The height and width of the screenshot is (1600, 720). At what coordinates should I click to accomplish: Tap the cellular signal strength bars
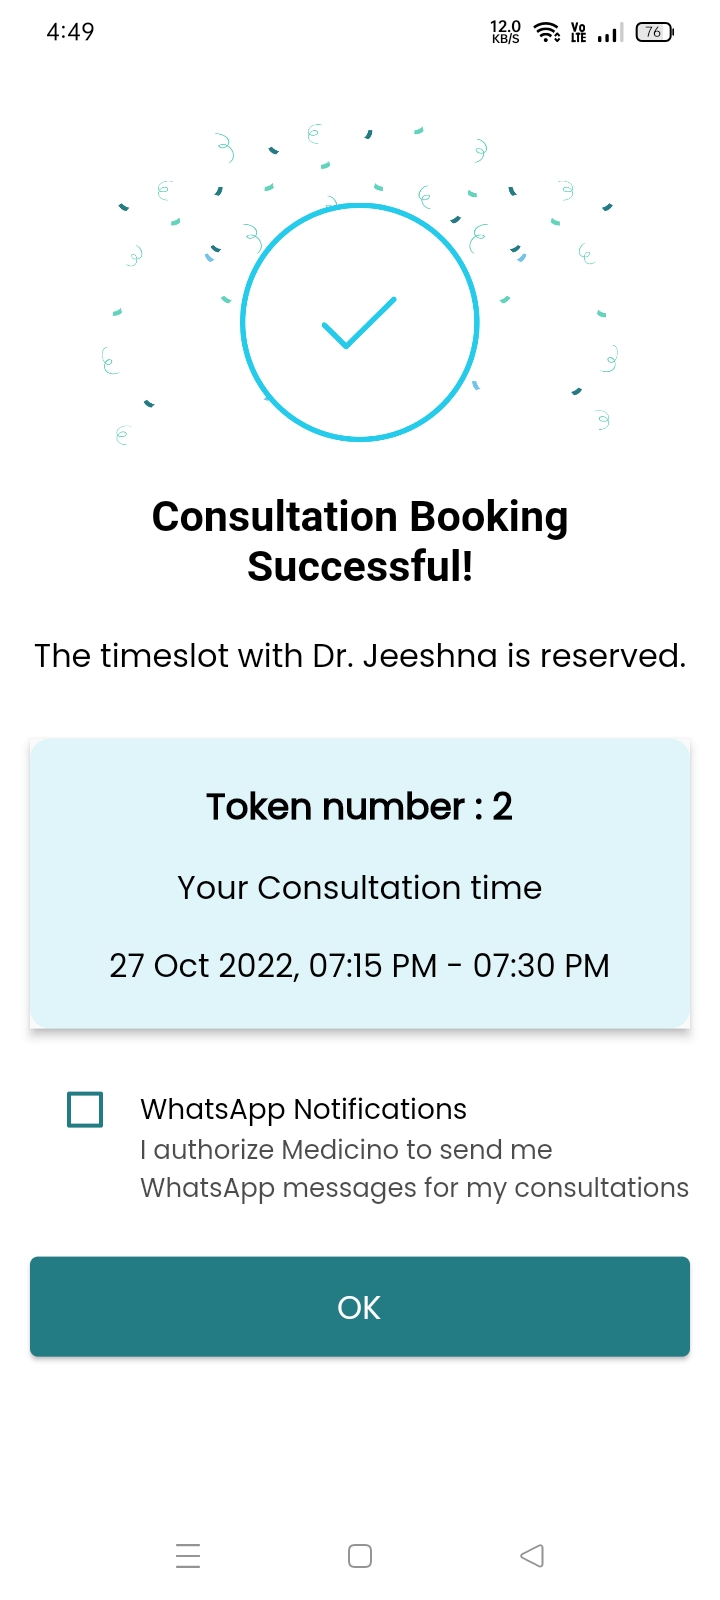click(609, 34)
